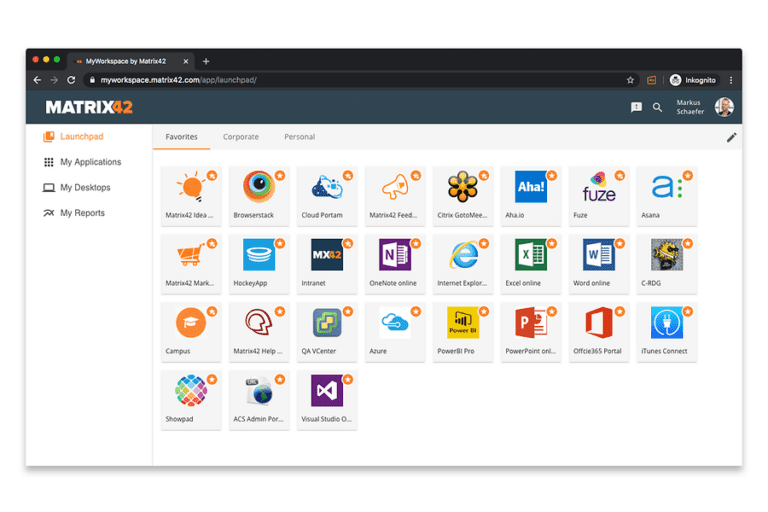The width and height of the screenshot is (768, 512).
Task: Toggle the favorite star on Asana
Action: tap(688, 175)
